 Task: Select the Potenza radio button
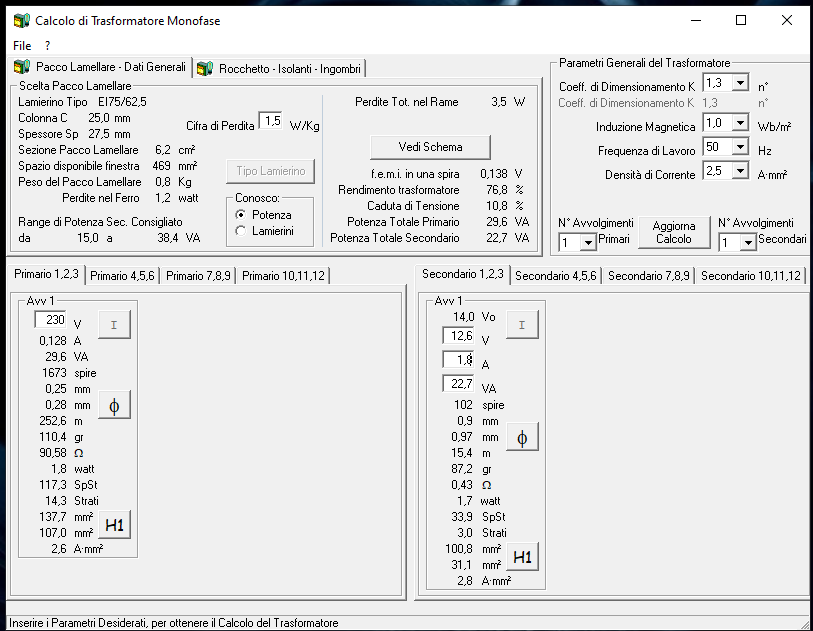coord(240,215)
